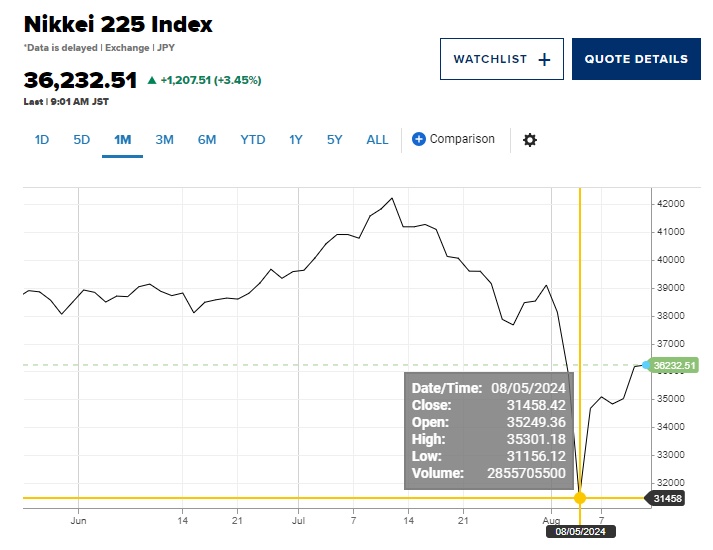Open chart settings gear icon
This screenshot has width=713, height=550.
click(530, 140)
